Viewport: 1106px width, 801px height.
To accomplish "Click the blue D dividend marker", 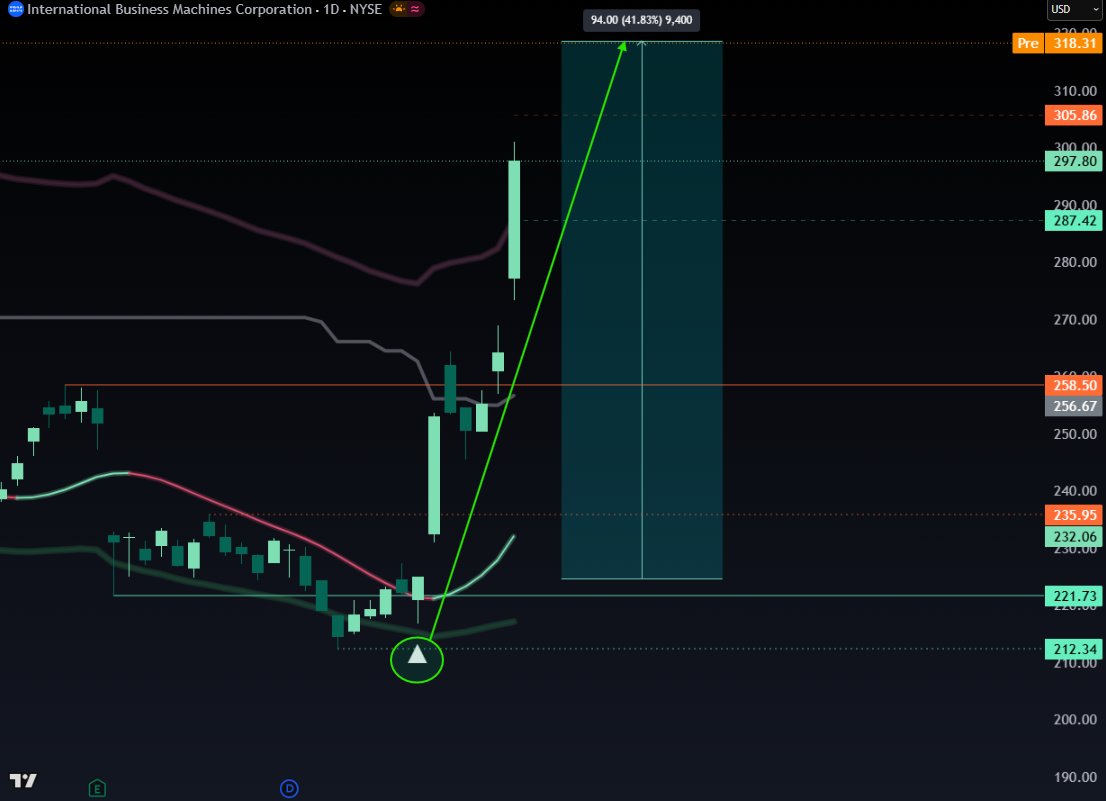I will 289,788.
